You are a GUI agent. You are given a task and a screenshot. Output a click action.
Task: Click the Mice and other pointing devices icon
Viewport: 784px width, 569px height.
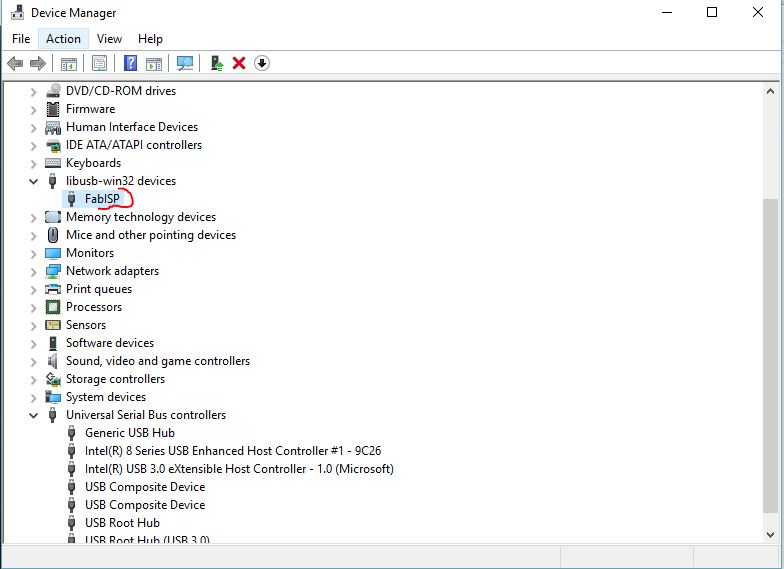[x=53, y=234]
